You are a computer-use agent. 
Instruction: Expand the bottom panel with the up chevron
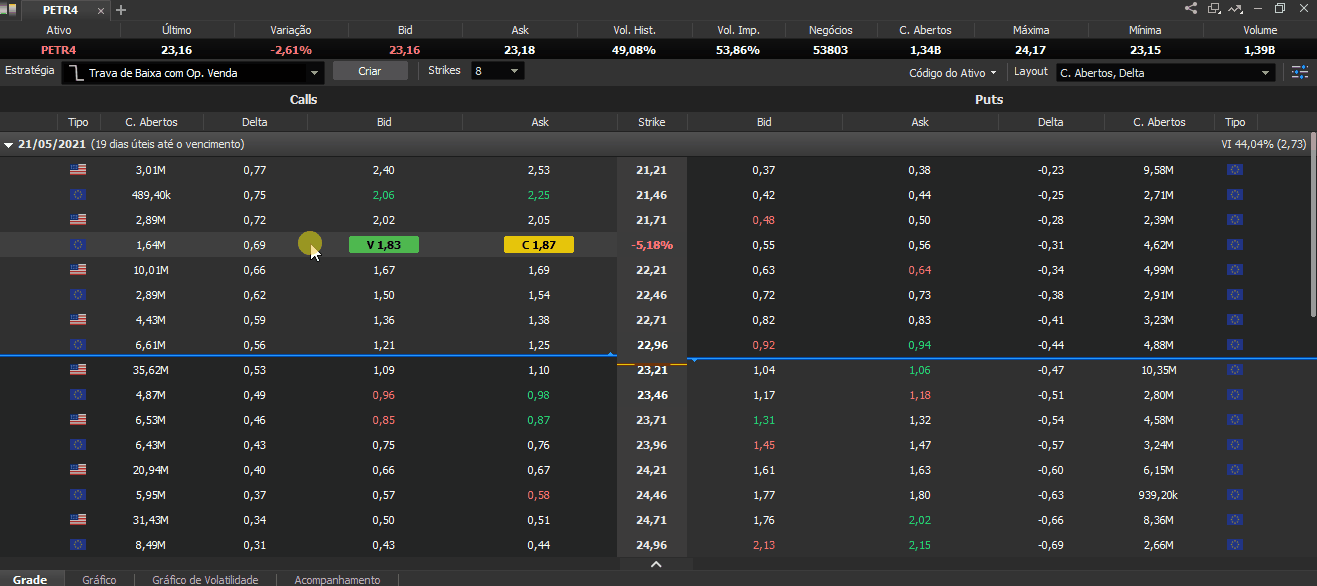pos(657,565)
